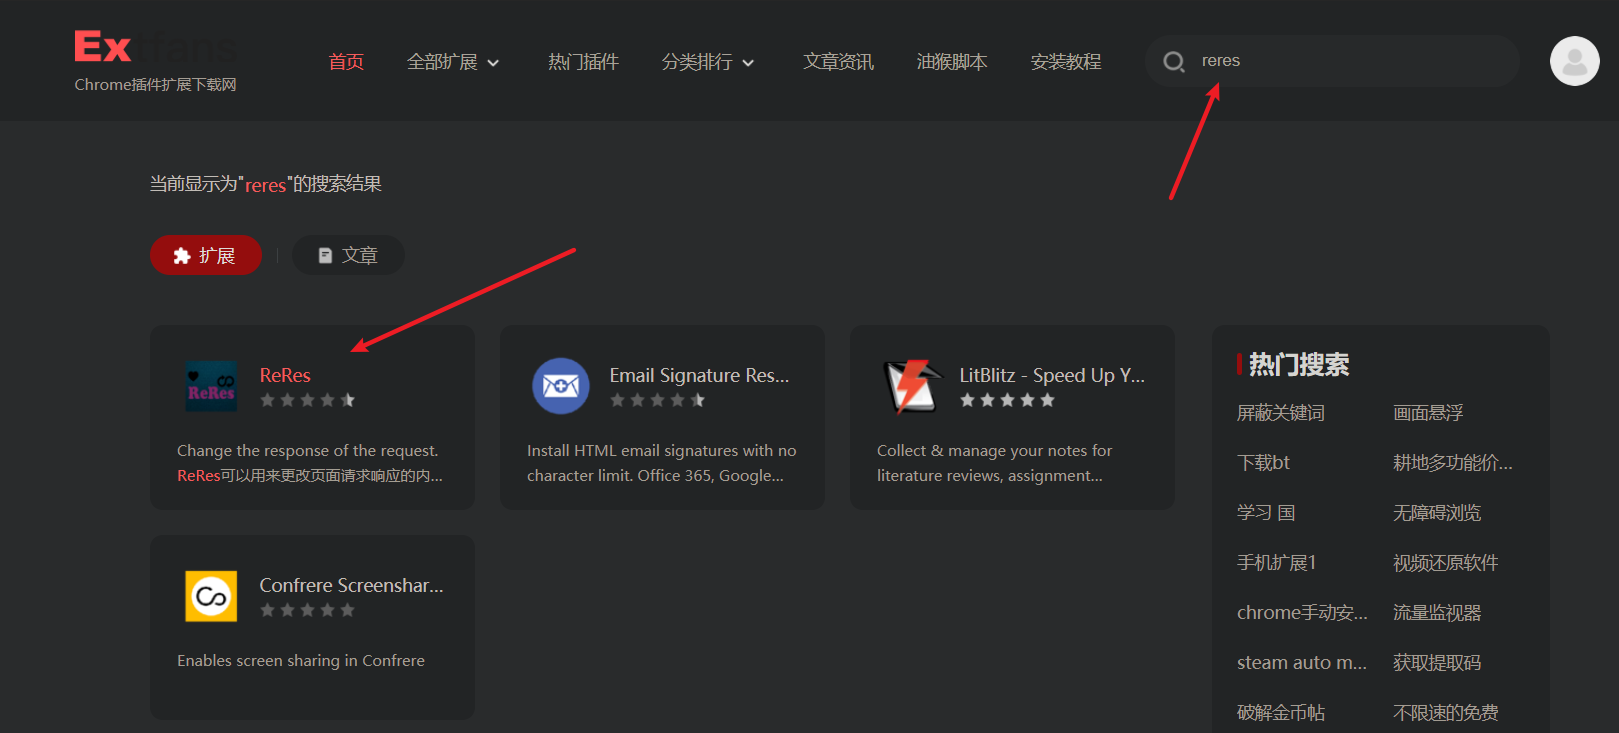Click the Email Signature star rating
Image resolution: width=1619 pixels, height=733 pixels.
click(x=657, y=400)
